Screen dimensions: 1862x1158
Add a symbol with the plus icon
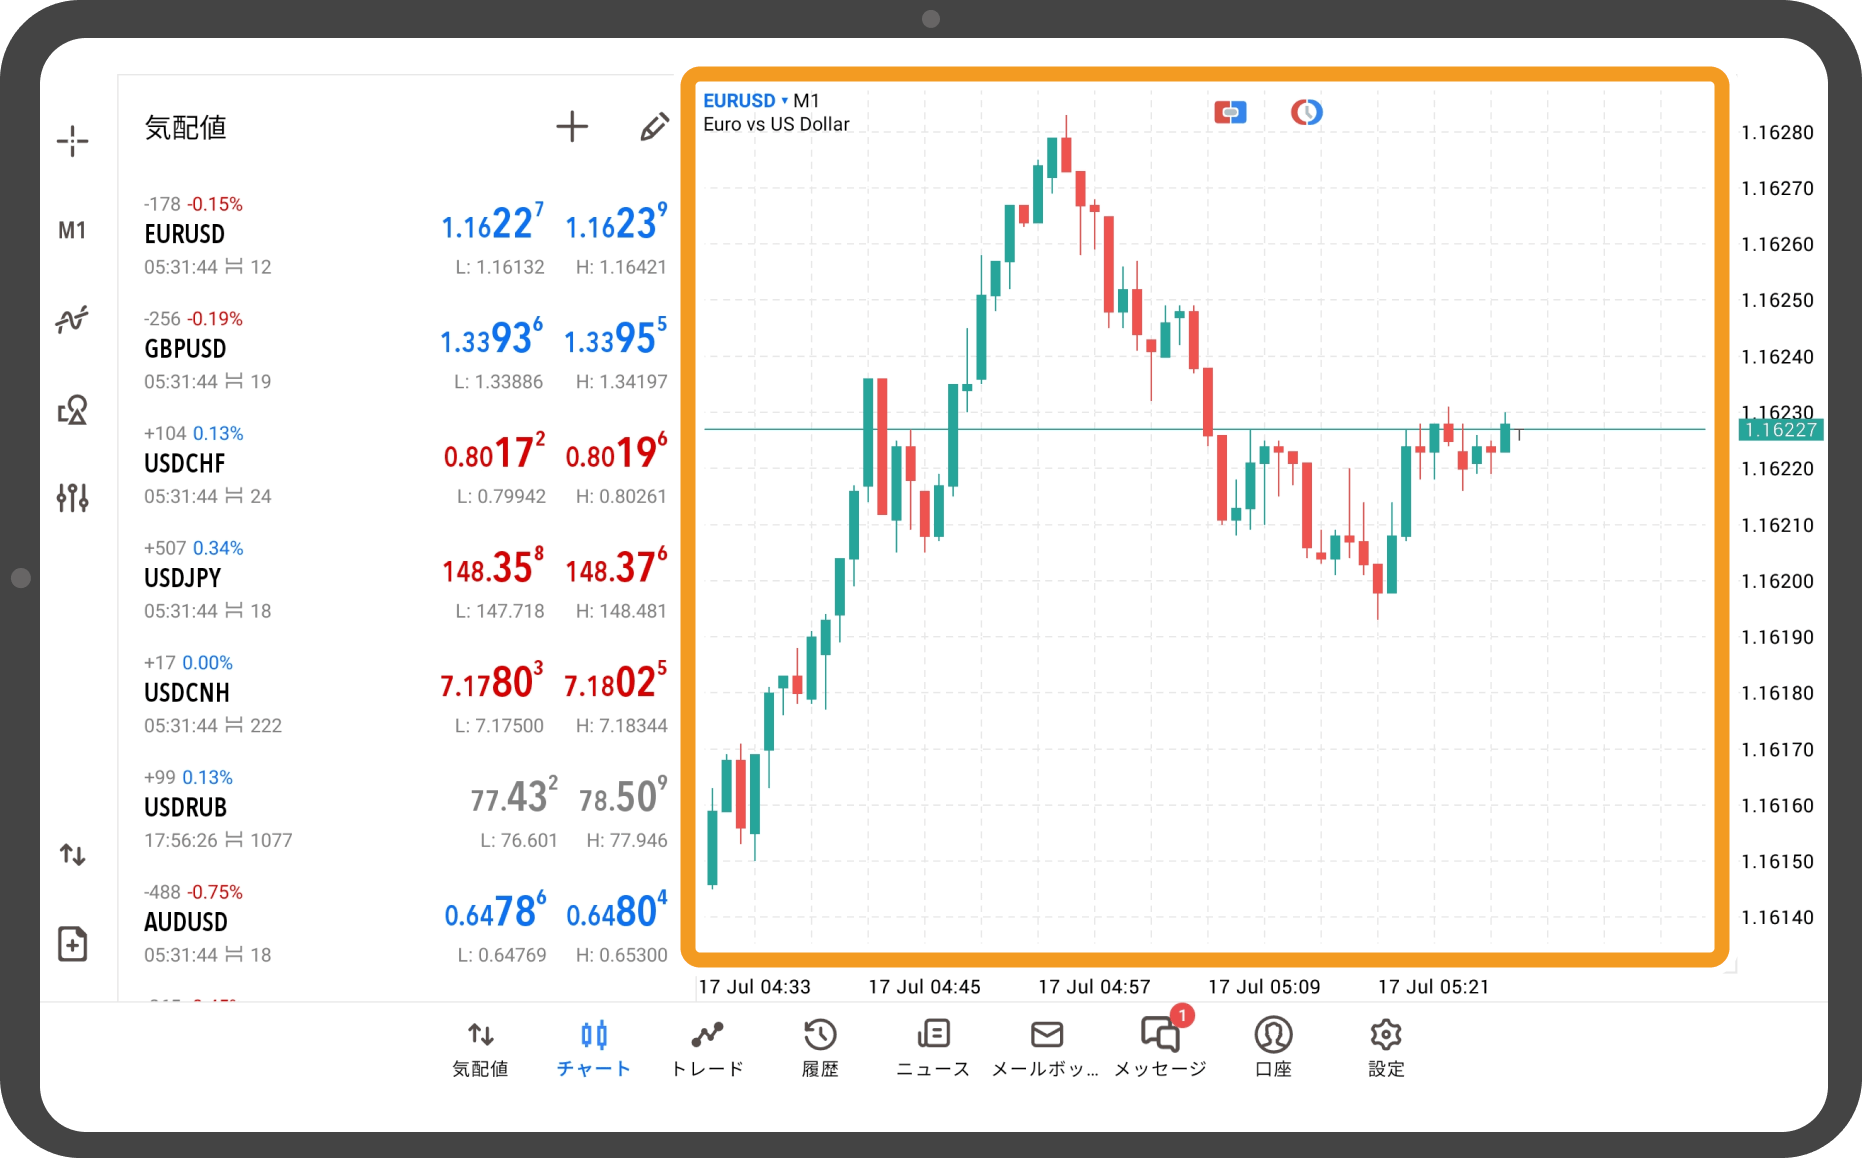tap(572, 127)
